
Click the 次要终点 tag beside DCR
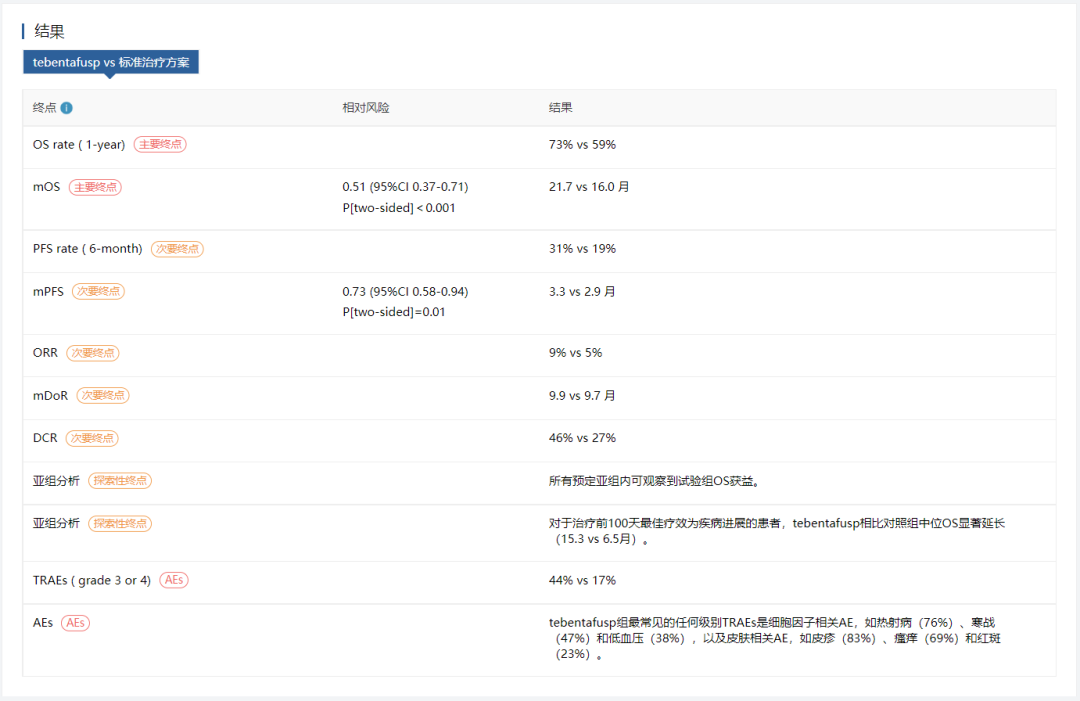(x=92, y=438)
